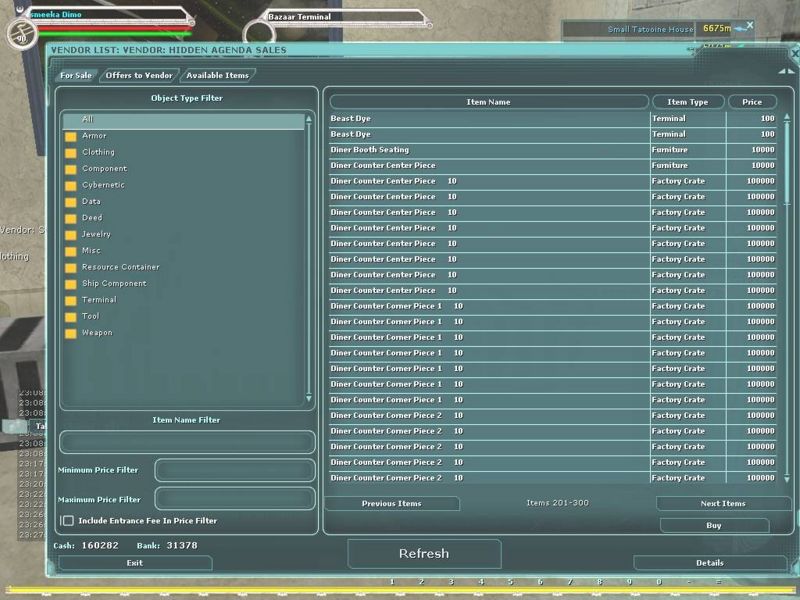
Task: Open the Armor category folder icon
Action: 71,137
